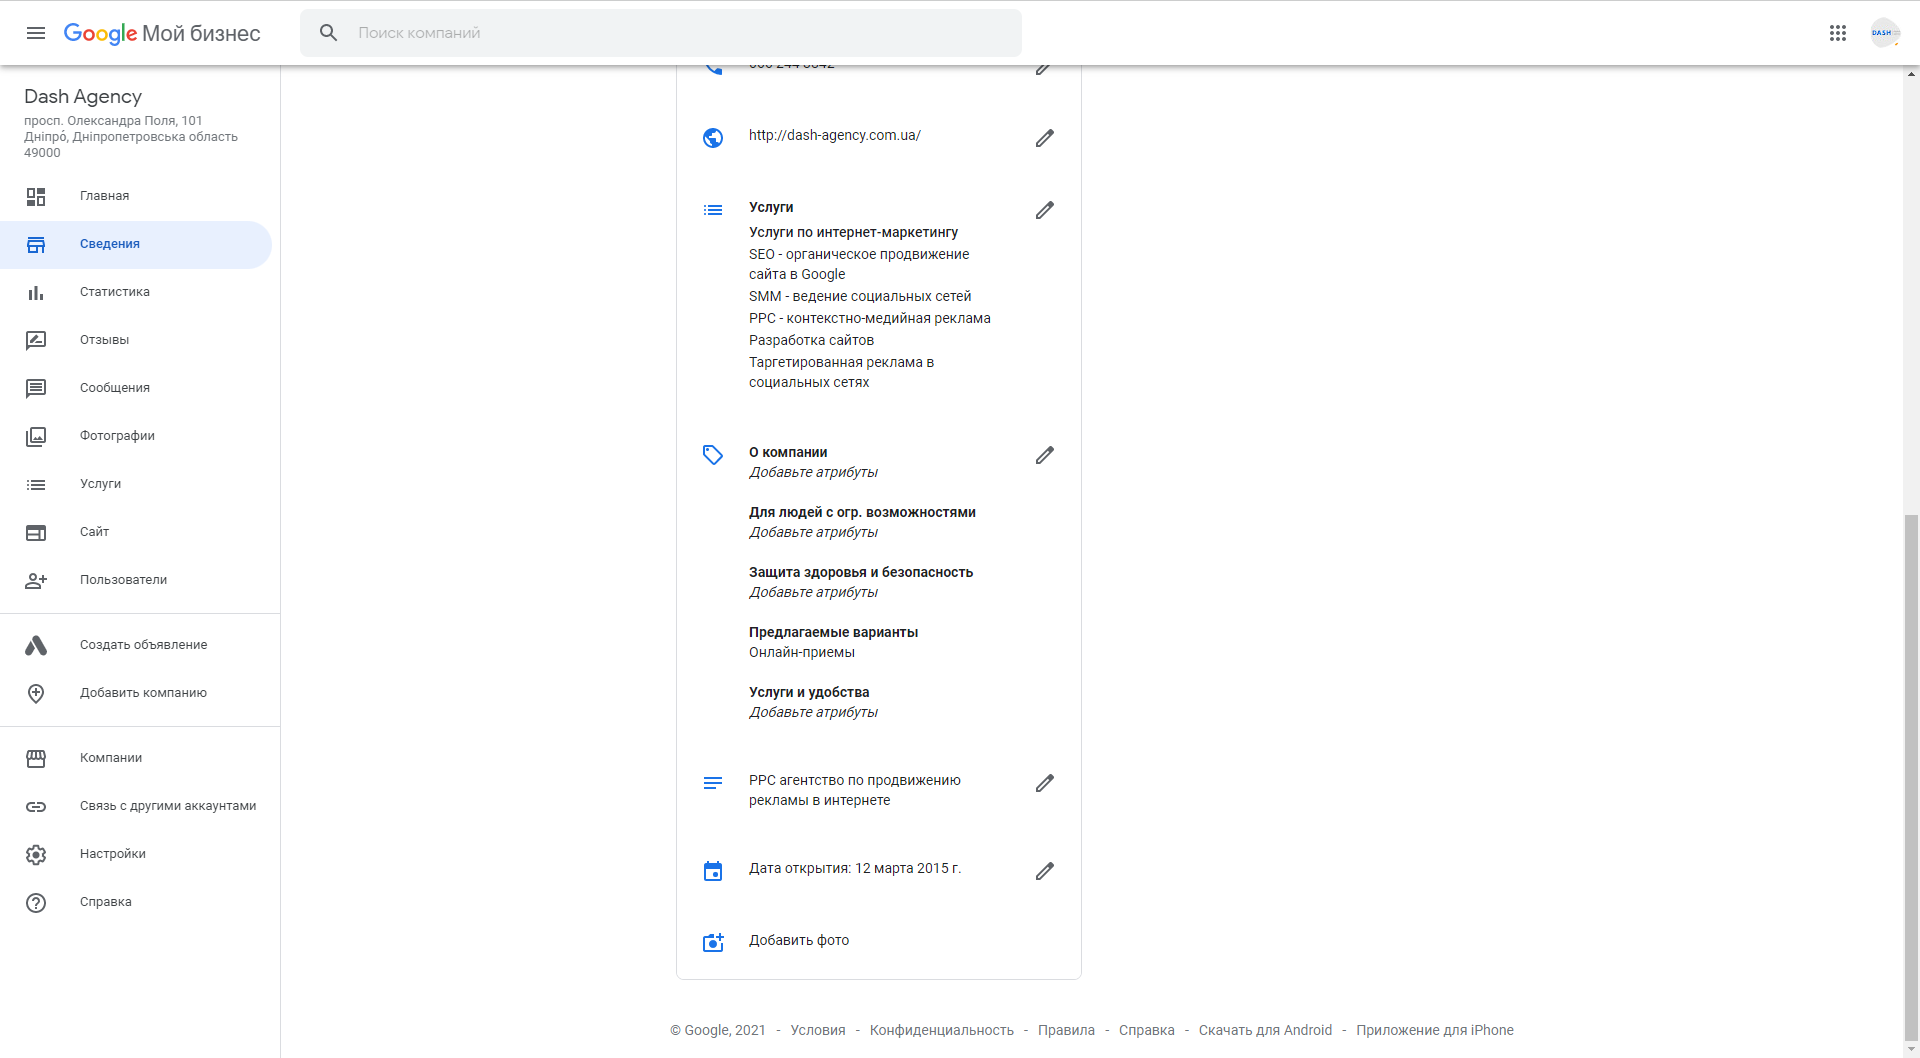Open Связь с другими аккаунтами
Viewport: 1920px width, 1058px height.
pos(136,806)
